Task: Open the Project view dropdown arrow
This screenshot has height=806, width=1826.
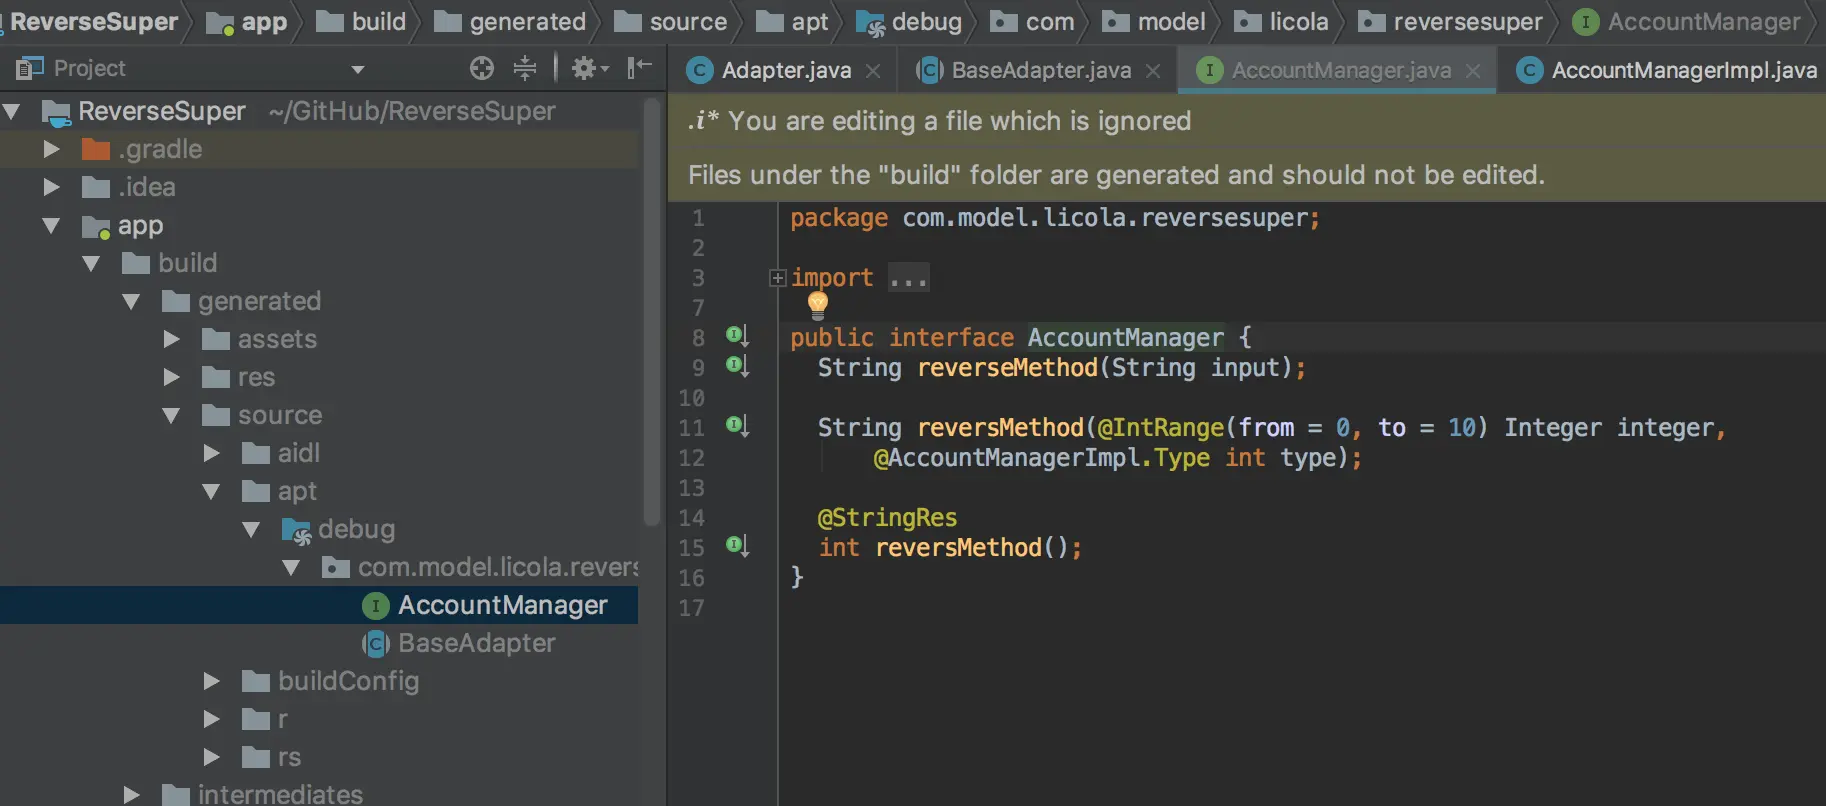Action: [x=358, y=69]
